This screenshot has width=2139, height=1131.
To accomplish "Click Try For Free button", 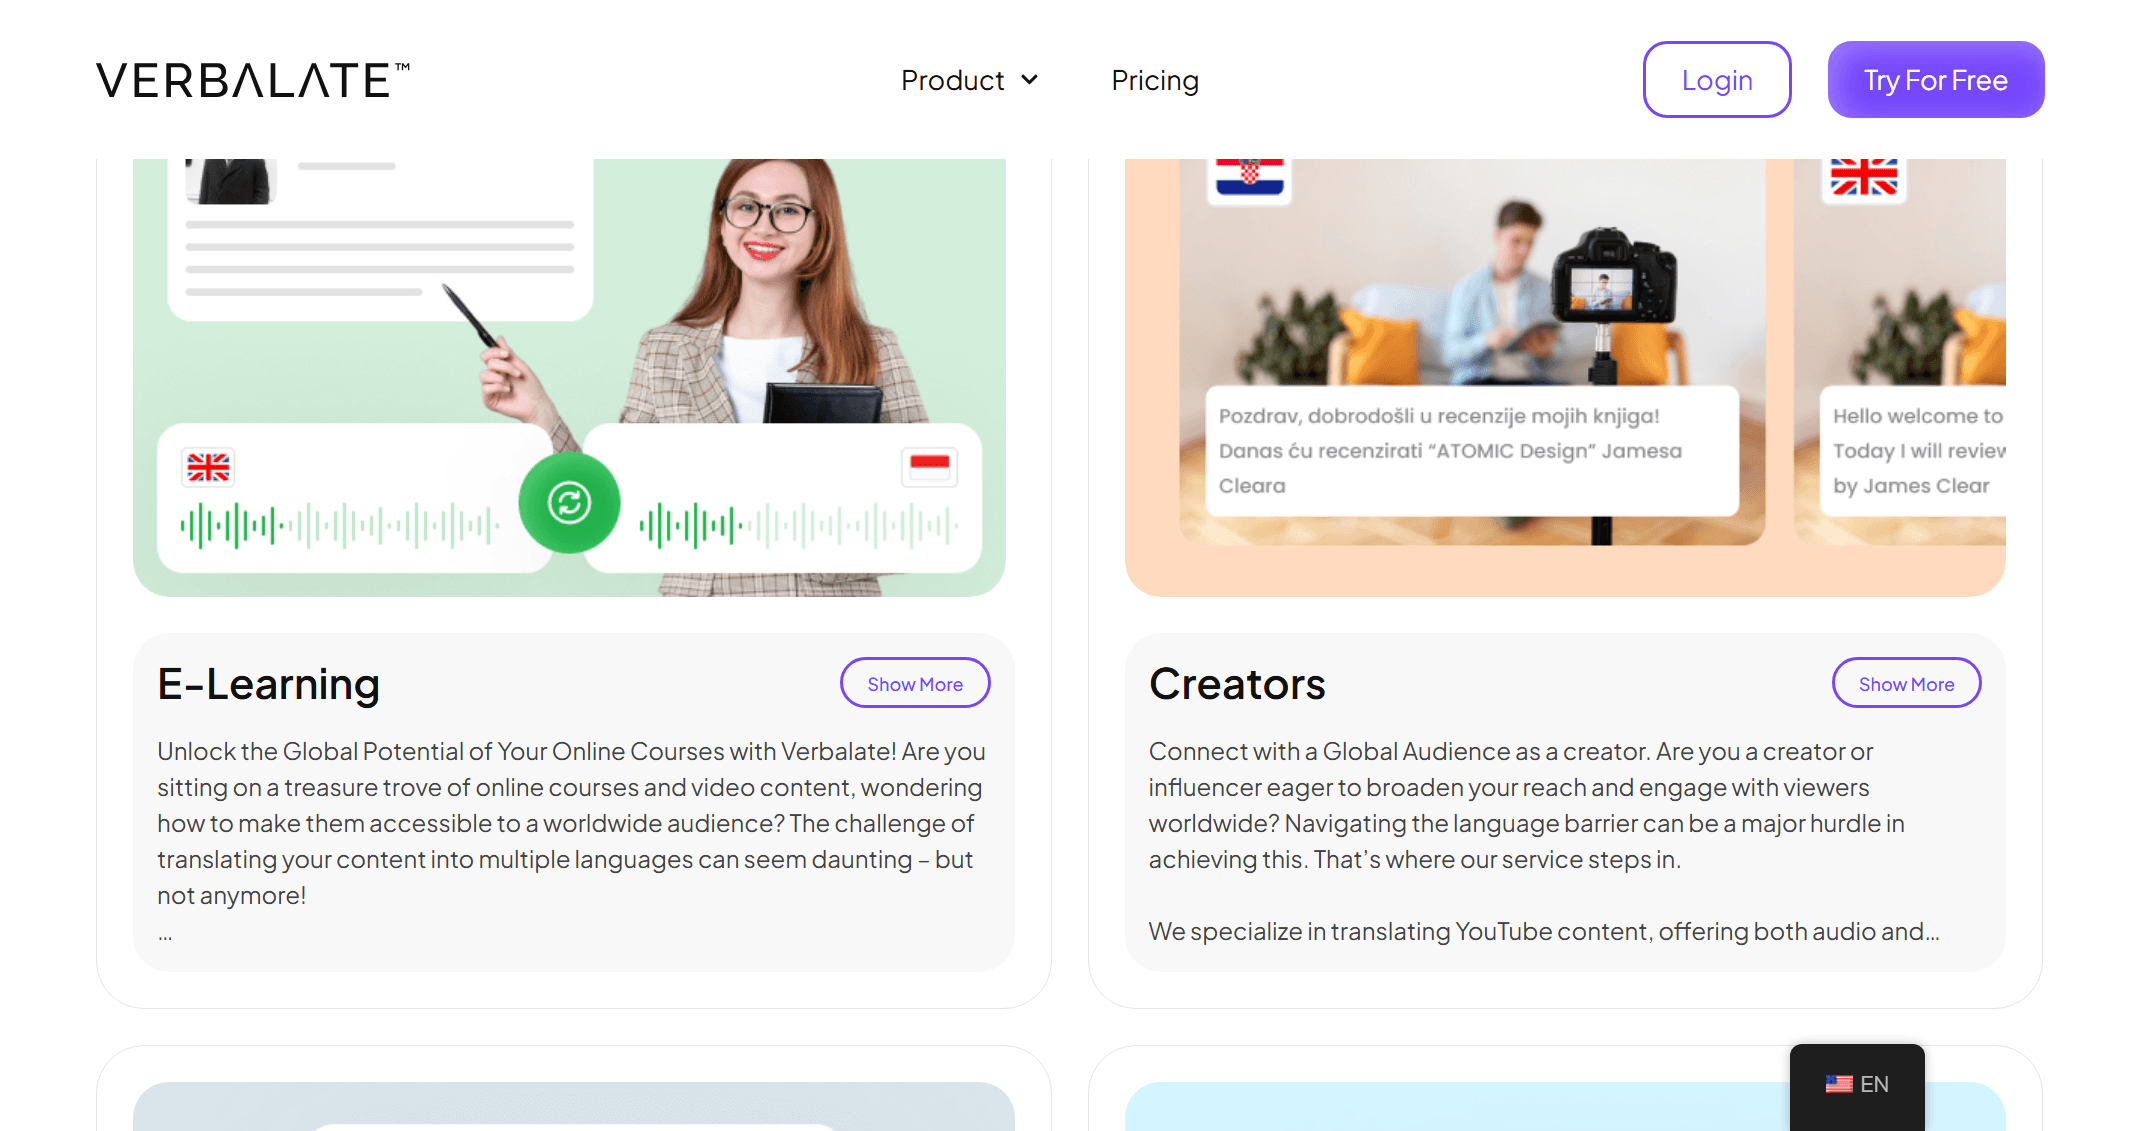I will tap(1936, 80).
